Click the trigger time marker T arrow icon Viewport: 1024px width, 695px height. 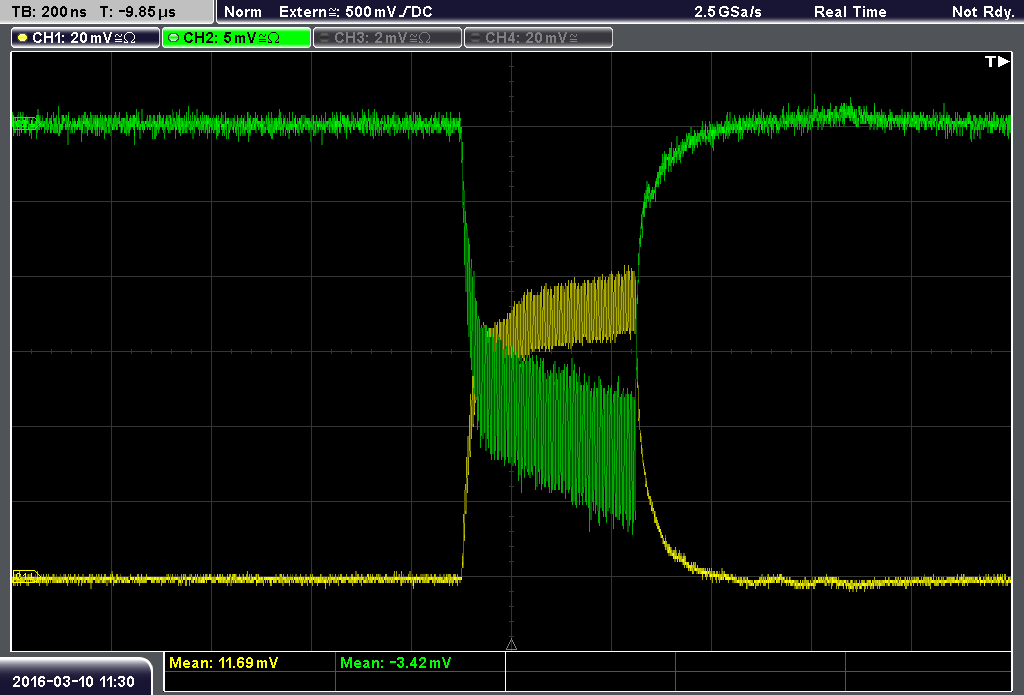997,61
